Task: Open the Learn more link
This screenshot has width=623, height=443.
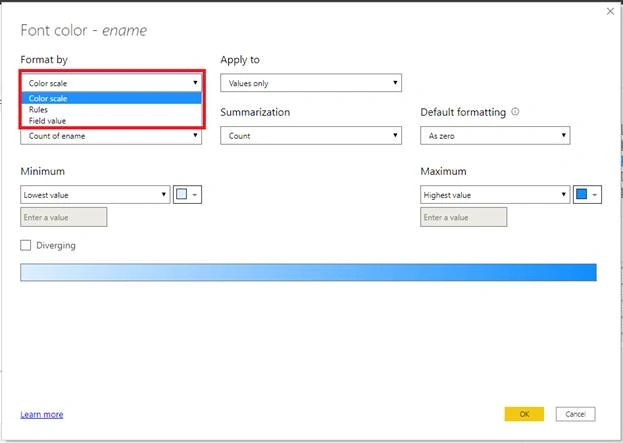Action: pyautogui.click(x=42, y=414)
